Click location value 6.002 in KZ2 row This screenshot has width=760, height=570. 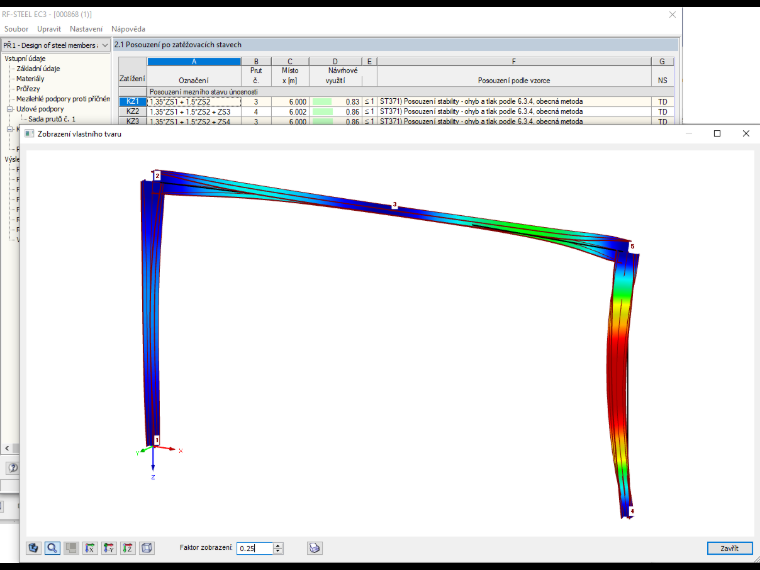290,111
